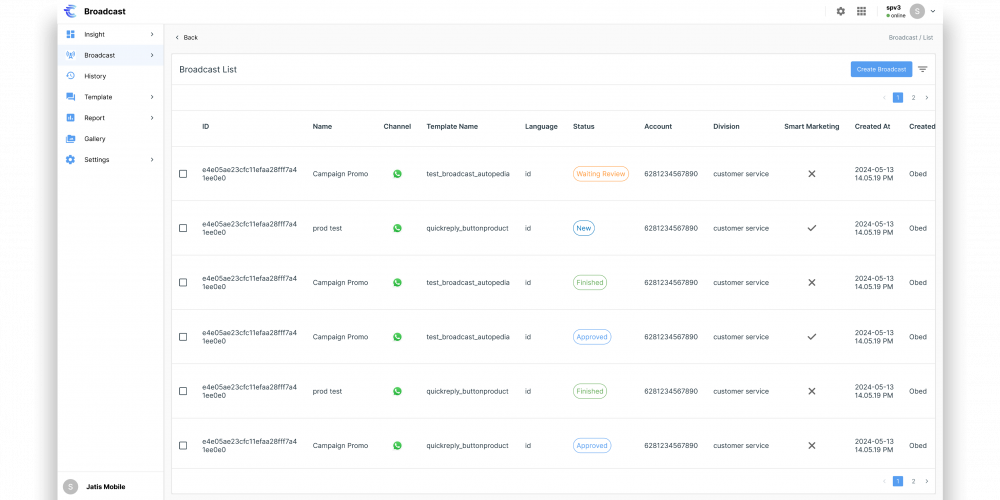
Task: Expand the Template submenu chevron
Action: click(x=152, y=97)
